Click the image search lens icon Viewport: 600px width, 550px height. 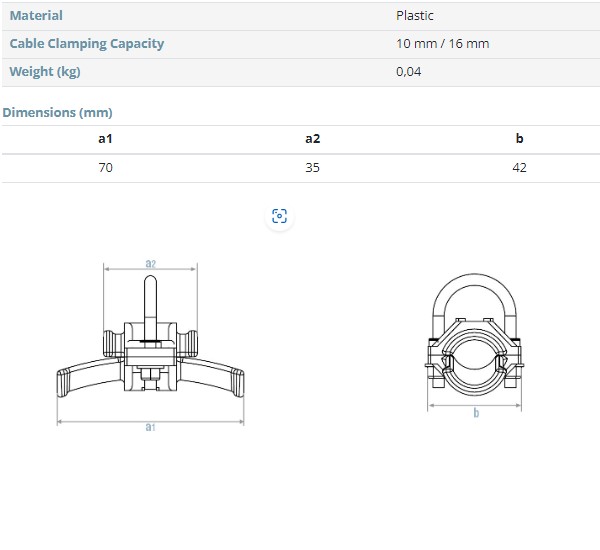coord(280,217)
